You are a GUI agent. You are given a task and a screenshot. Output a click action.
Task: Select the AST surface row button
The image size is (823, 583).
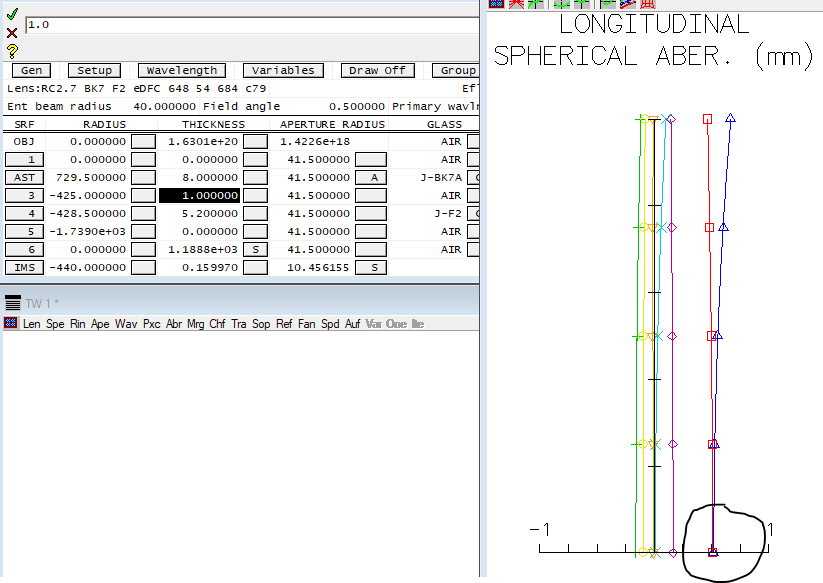[24, 177]
